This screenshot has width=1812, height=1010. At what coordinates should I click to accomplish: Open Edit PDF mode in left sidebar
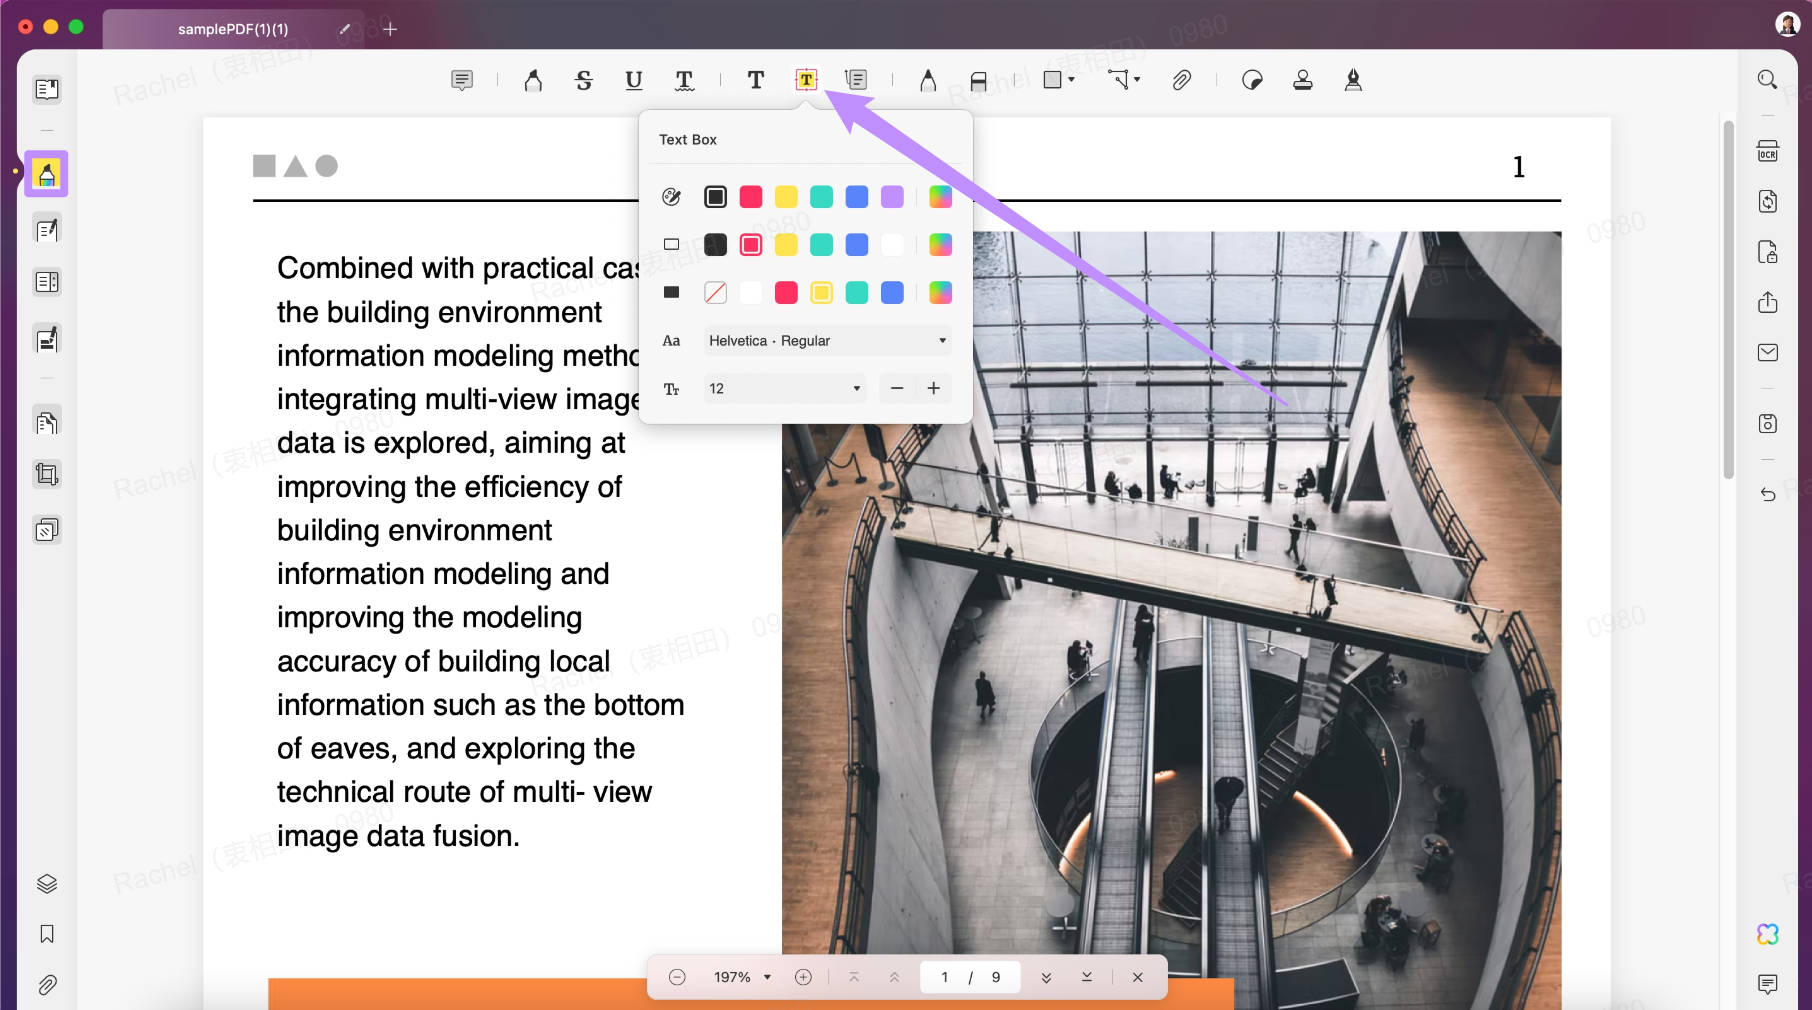[x=47, y=230]
